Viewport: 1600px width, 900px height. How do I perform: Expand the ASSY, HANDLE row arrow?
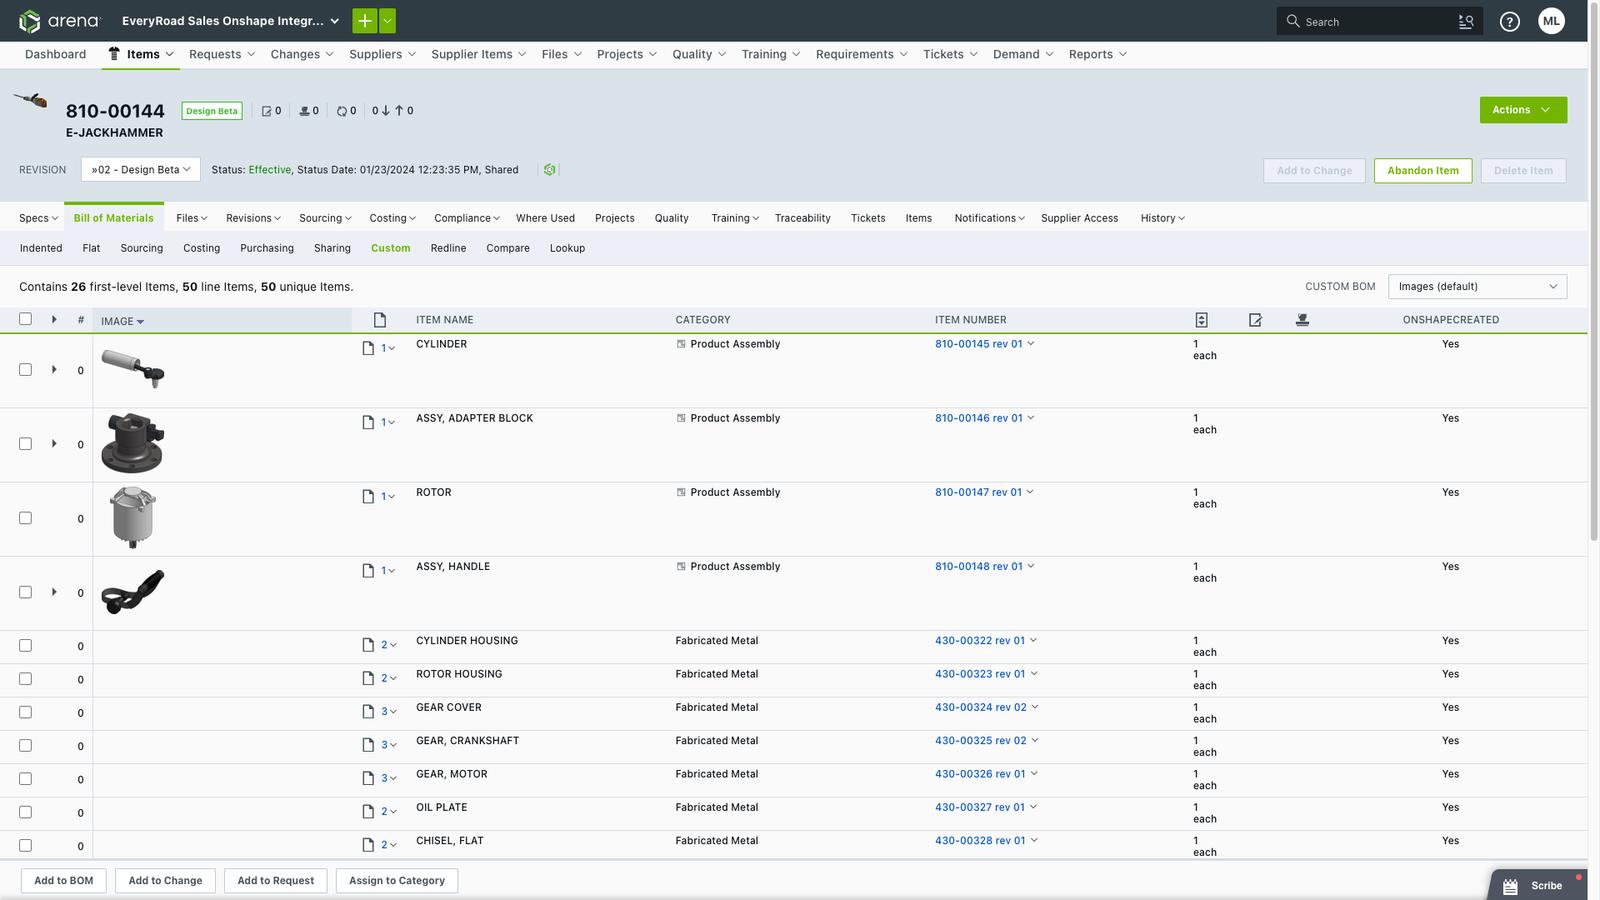point(54,591)
